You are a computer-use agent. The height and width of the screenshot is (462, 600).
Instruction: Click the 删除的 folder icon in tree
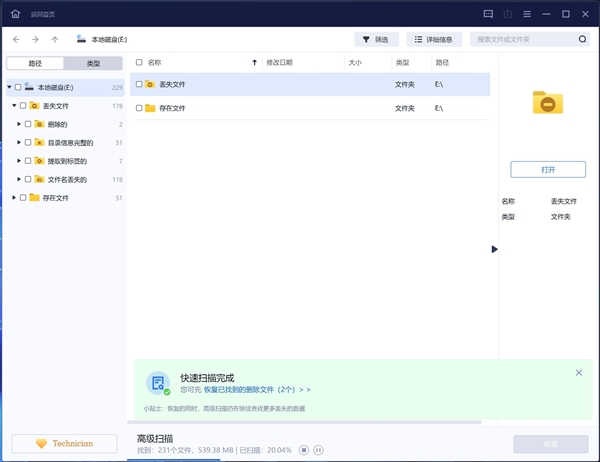coord(39,124)
